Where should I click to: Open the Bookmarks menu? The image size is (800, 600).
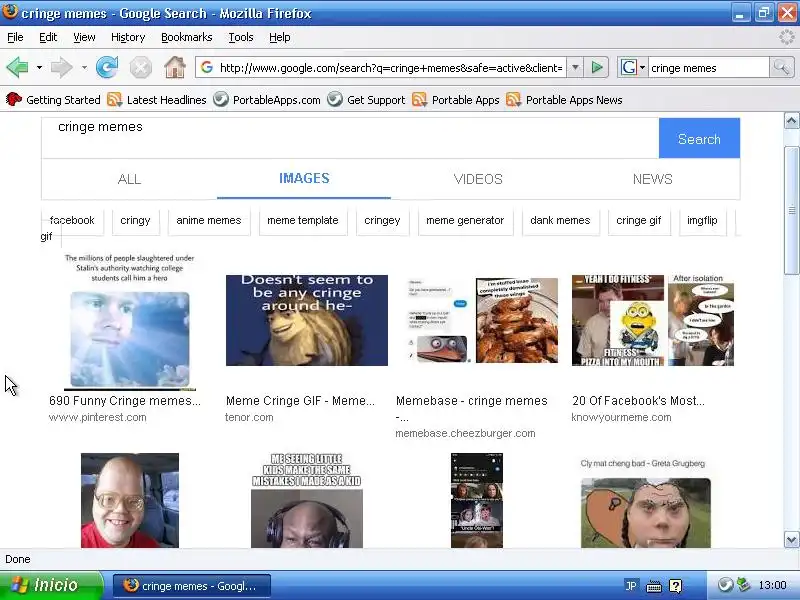pos(186,37)
